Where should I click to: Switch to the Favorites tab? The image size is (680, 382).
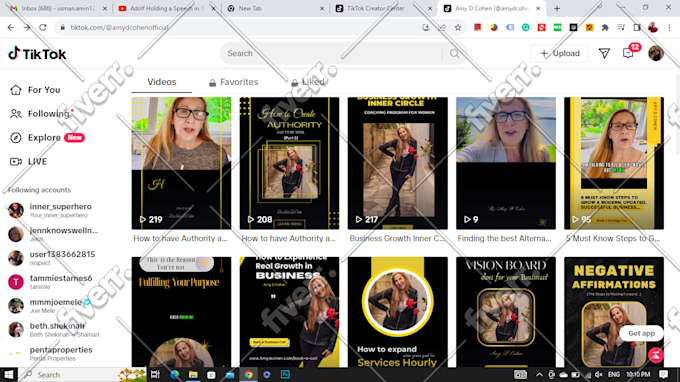[233, 82]
